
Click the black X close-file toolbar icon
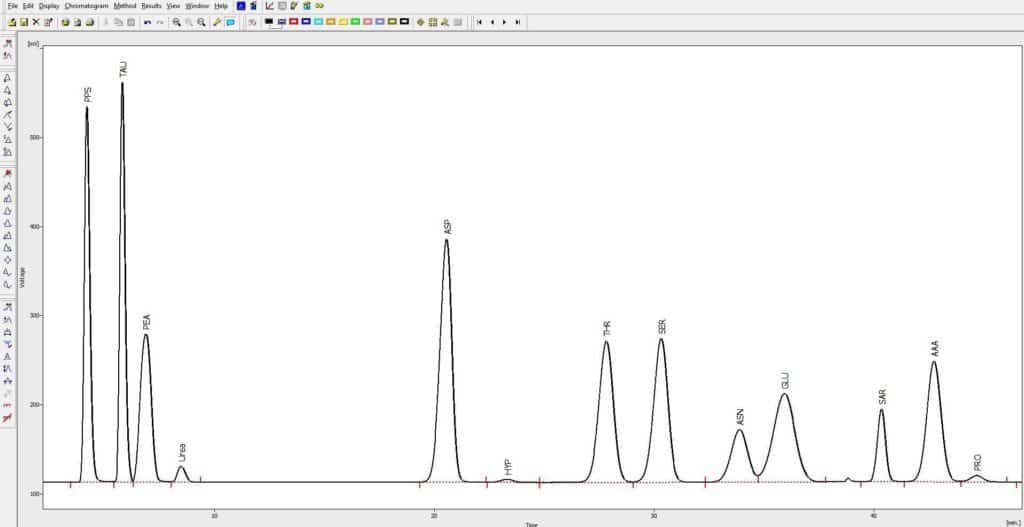(36, 22)
